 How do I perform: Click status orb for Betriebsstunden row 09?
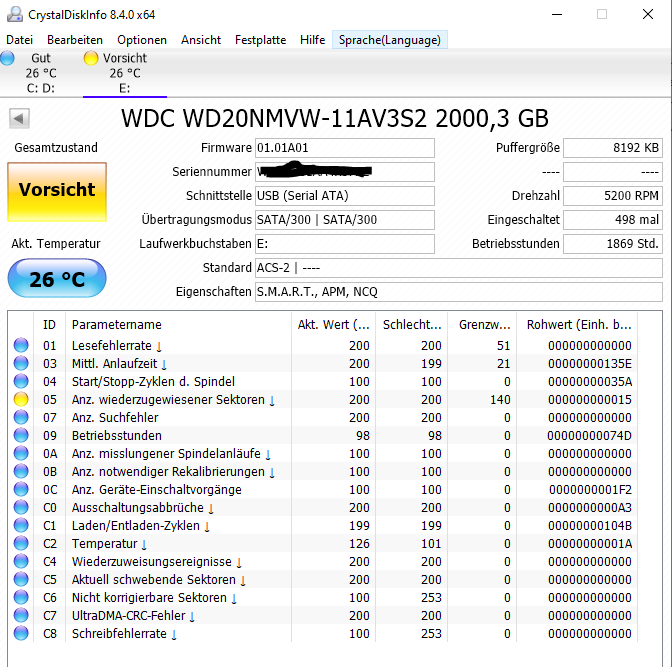21,435
